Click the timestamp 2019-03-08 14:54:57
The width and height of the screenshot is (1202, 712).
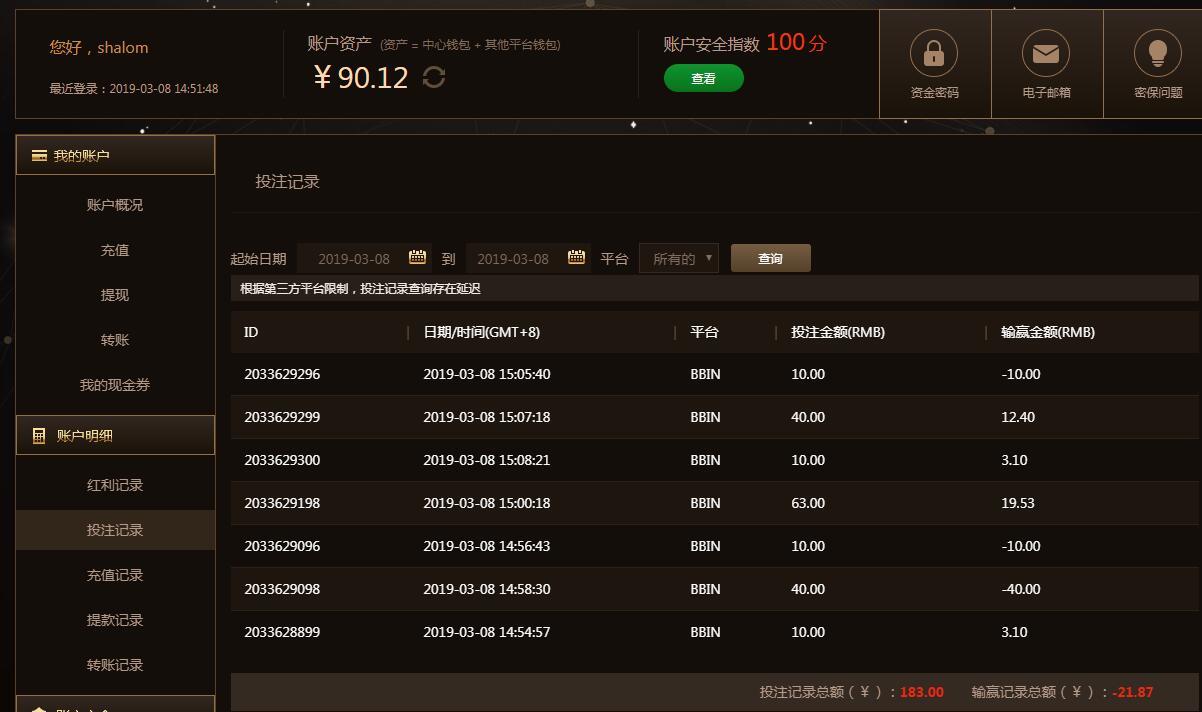487,632
